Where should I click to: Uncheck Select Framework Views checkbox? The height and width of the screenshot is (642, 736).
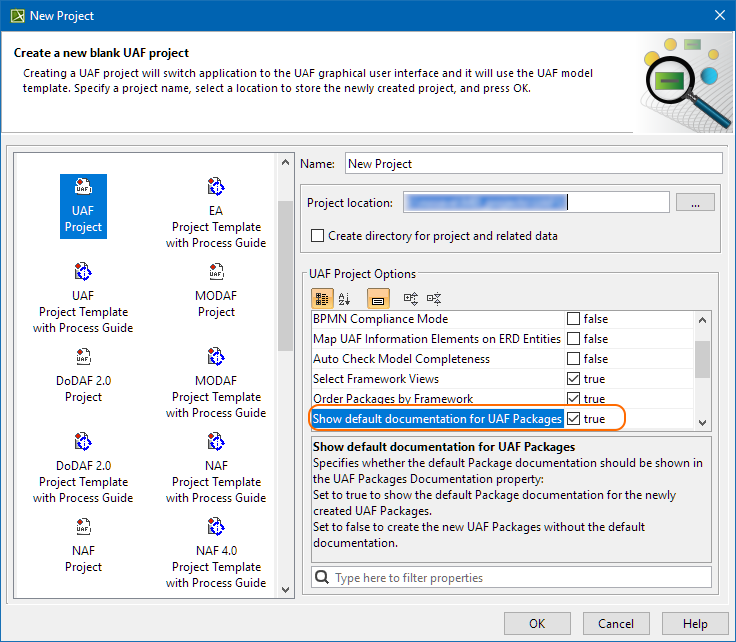pyautogui.click(x=573, y=379)
